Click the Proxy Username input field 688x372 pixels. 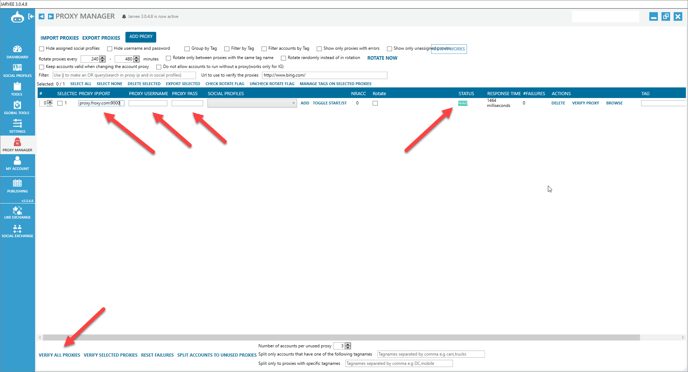(148, 103)
